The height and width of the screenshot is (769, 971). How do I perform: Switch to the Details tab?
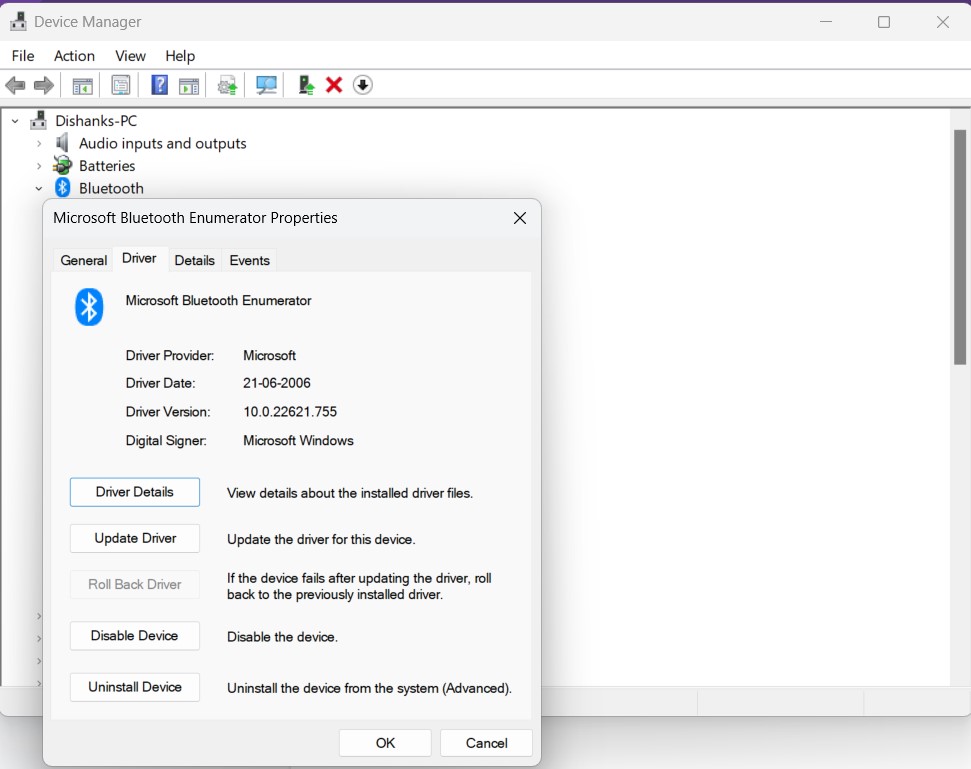194,260
